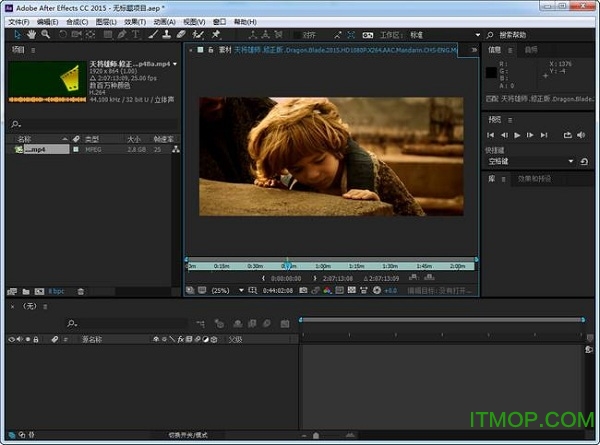Toggle preview audio mute speaker
This screenshot has width=600, height=445.
581,135
